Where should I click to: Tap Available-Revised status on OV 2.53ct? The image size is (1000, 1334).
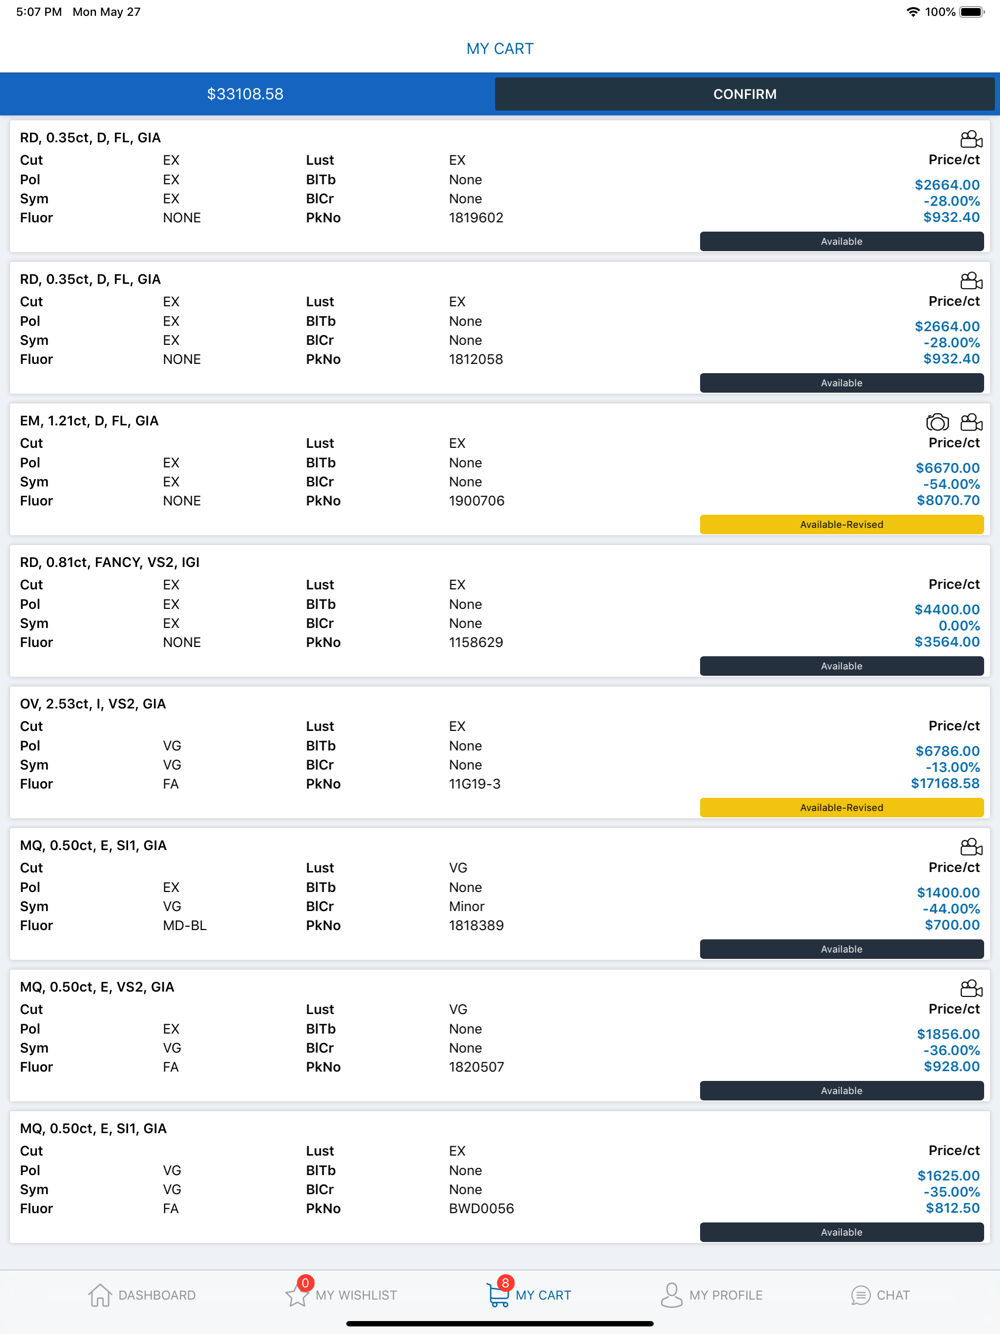click(841, 807)
